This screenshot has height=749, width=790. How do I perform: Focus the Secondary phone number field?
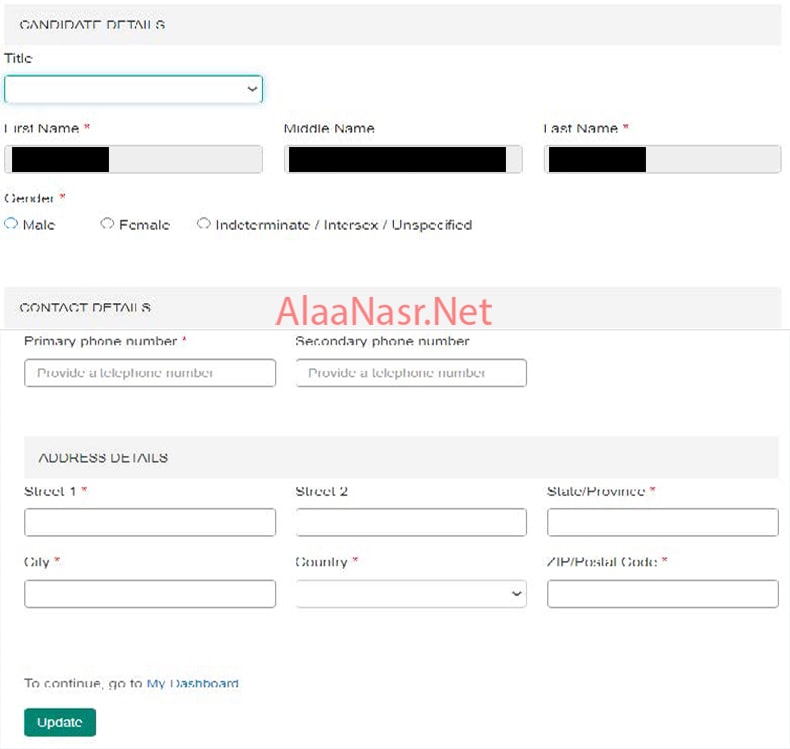(410, 373)
